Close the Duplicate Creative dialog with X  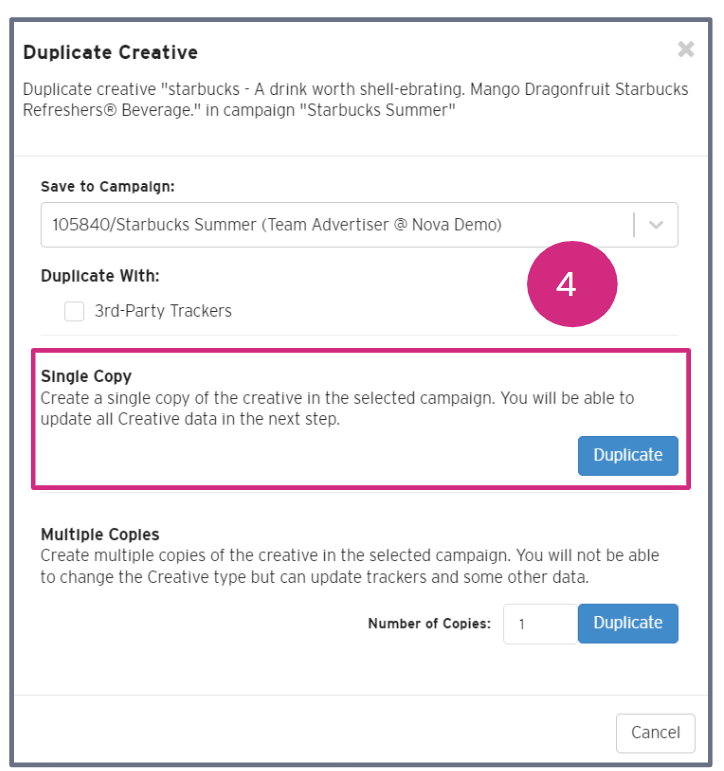[685, 49]
